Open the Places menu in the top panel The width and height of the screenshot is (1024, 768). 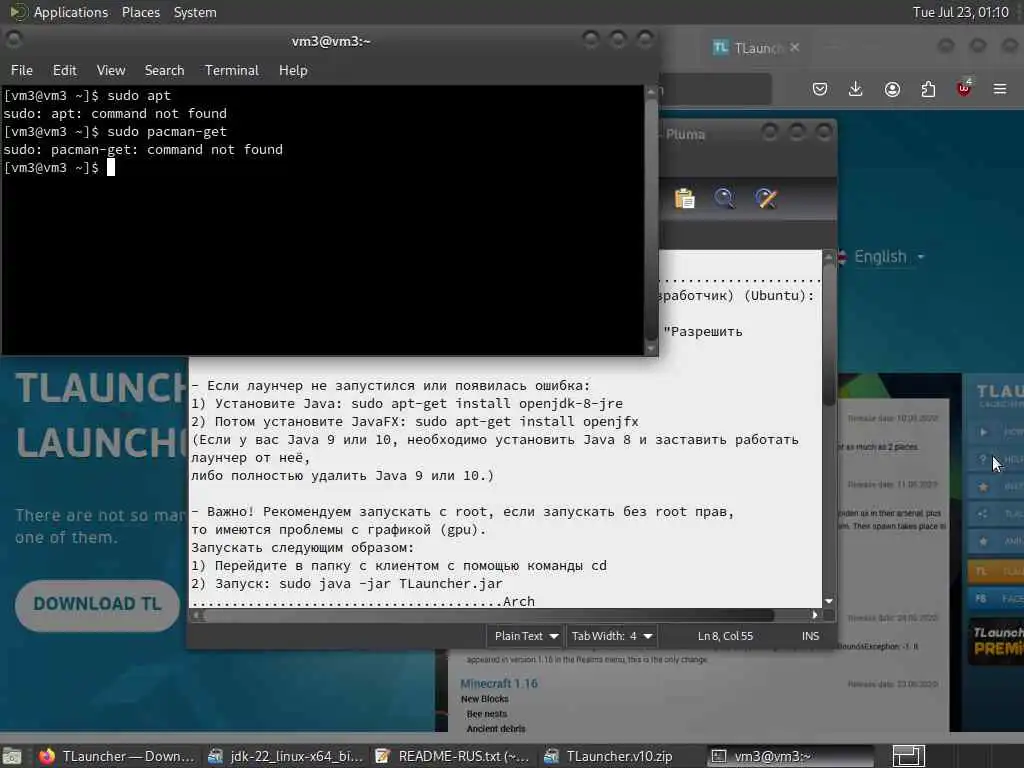tap(140, 12)
